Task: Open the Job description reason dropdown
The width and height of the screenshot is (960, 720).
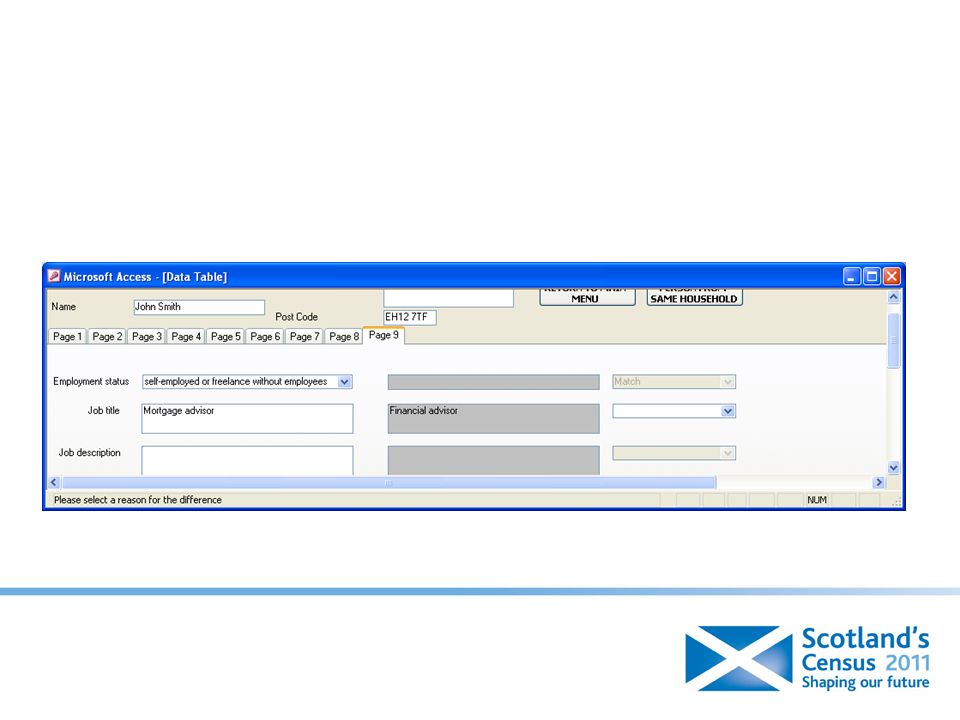Action: (x=727, y=453)
